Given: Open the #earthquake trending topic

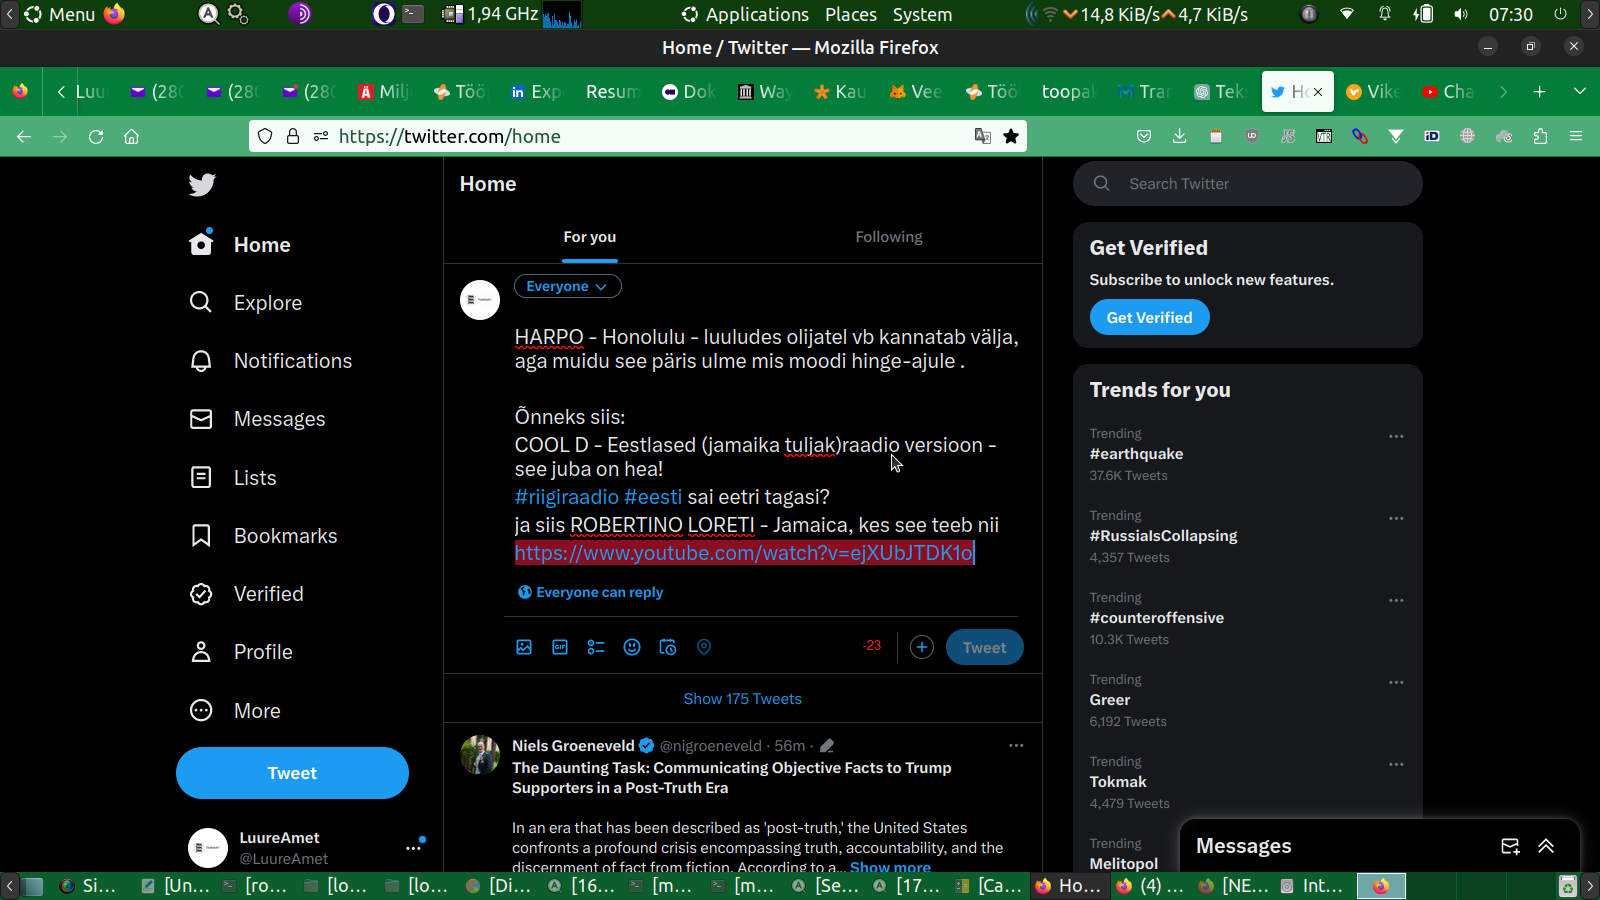Looking at the screenshot, I should [1136, 454].
